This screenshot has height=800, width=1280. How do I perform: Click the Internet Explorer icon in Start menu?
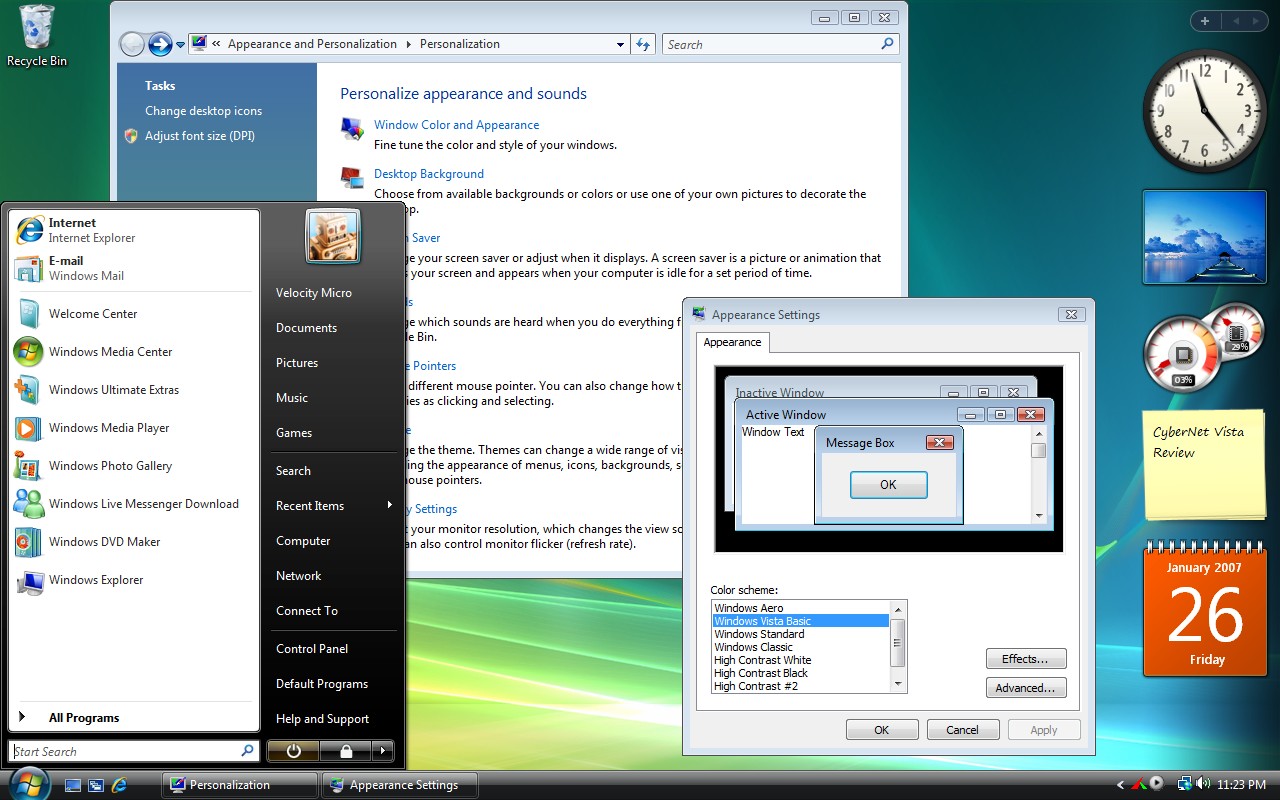[29, 230]
